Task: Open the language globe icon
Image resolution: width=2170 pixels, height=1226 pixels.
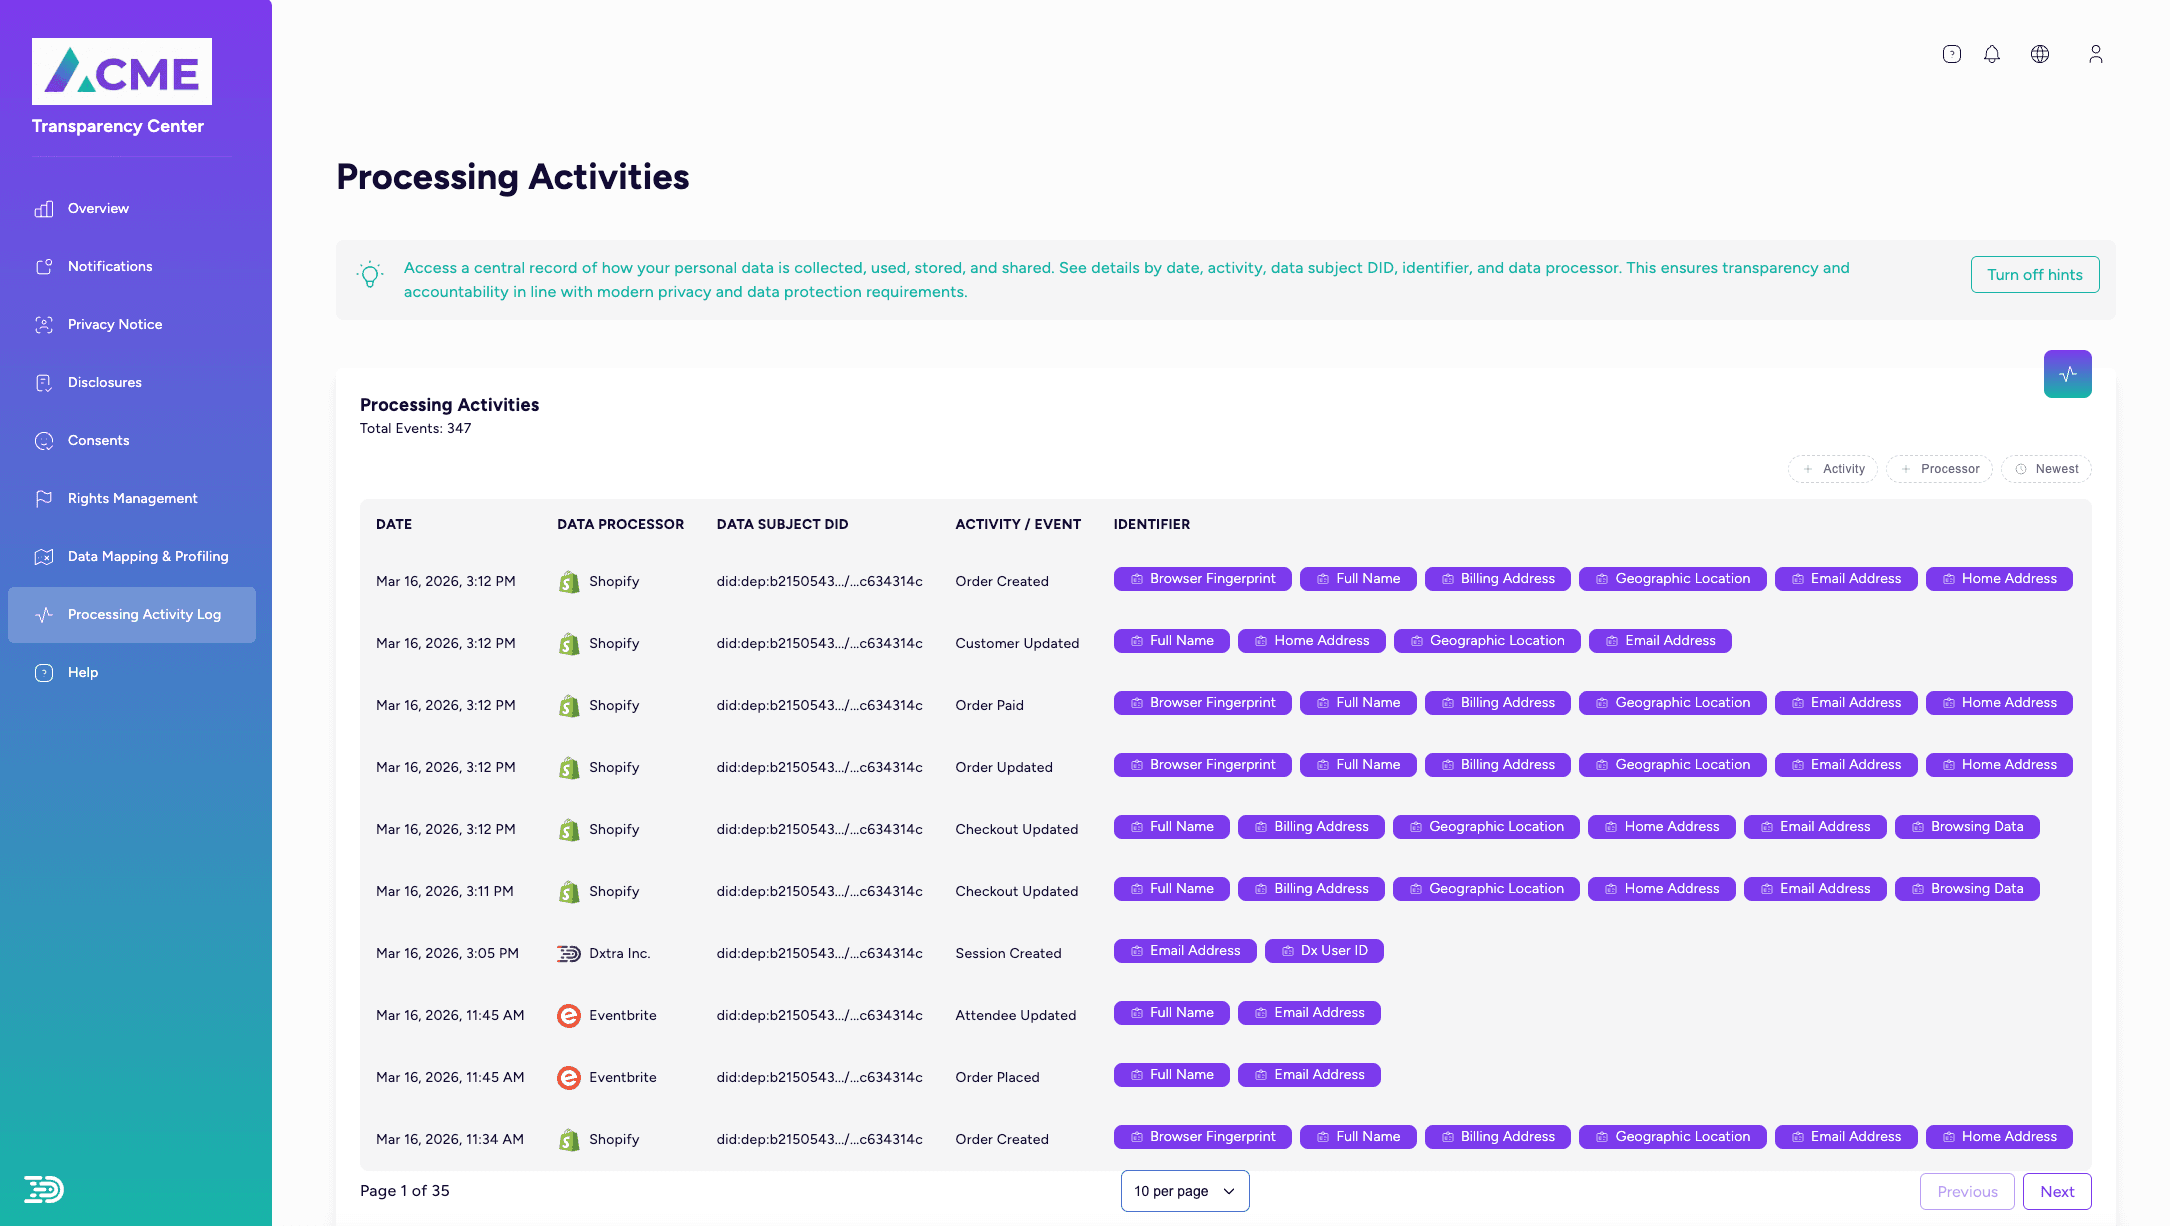Action: click(2040, 54)
